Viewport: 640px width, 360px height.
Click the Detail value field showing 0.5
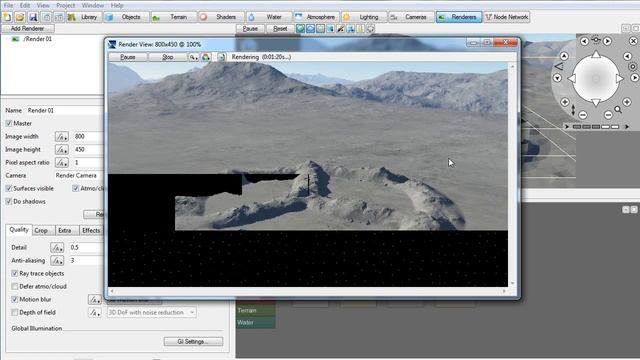85,248
